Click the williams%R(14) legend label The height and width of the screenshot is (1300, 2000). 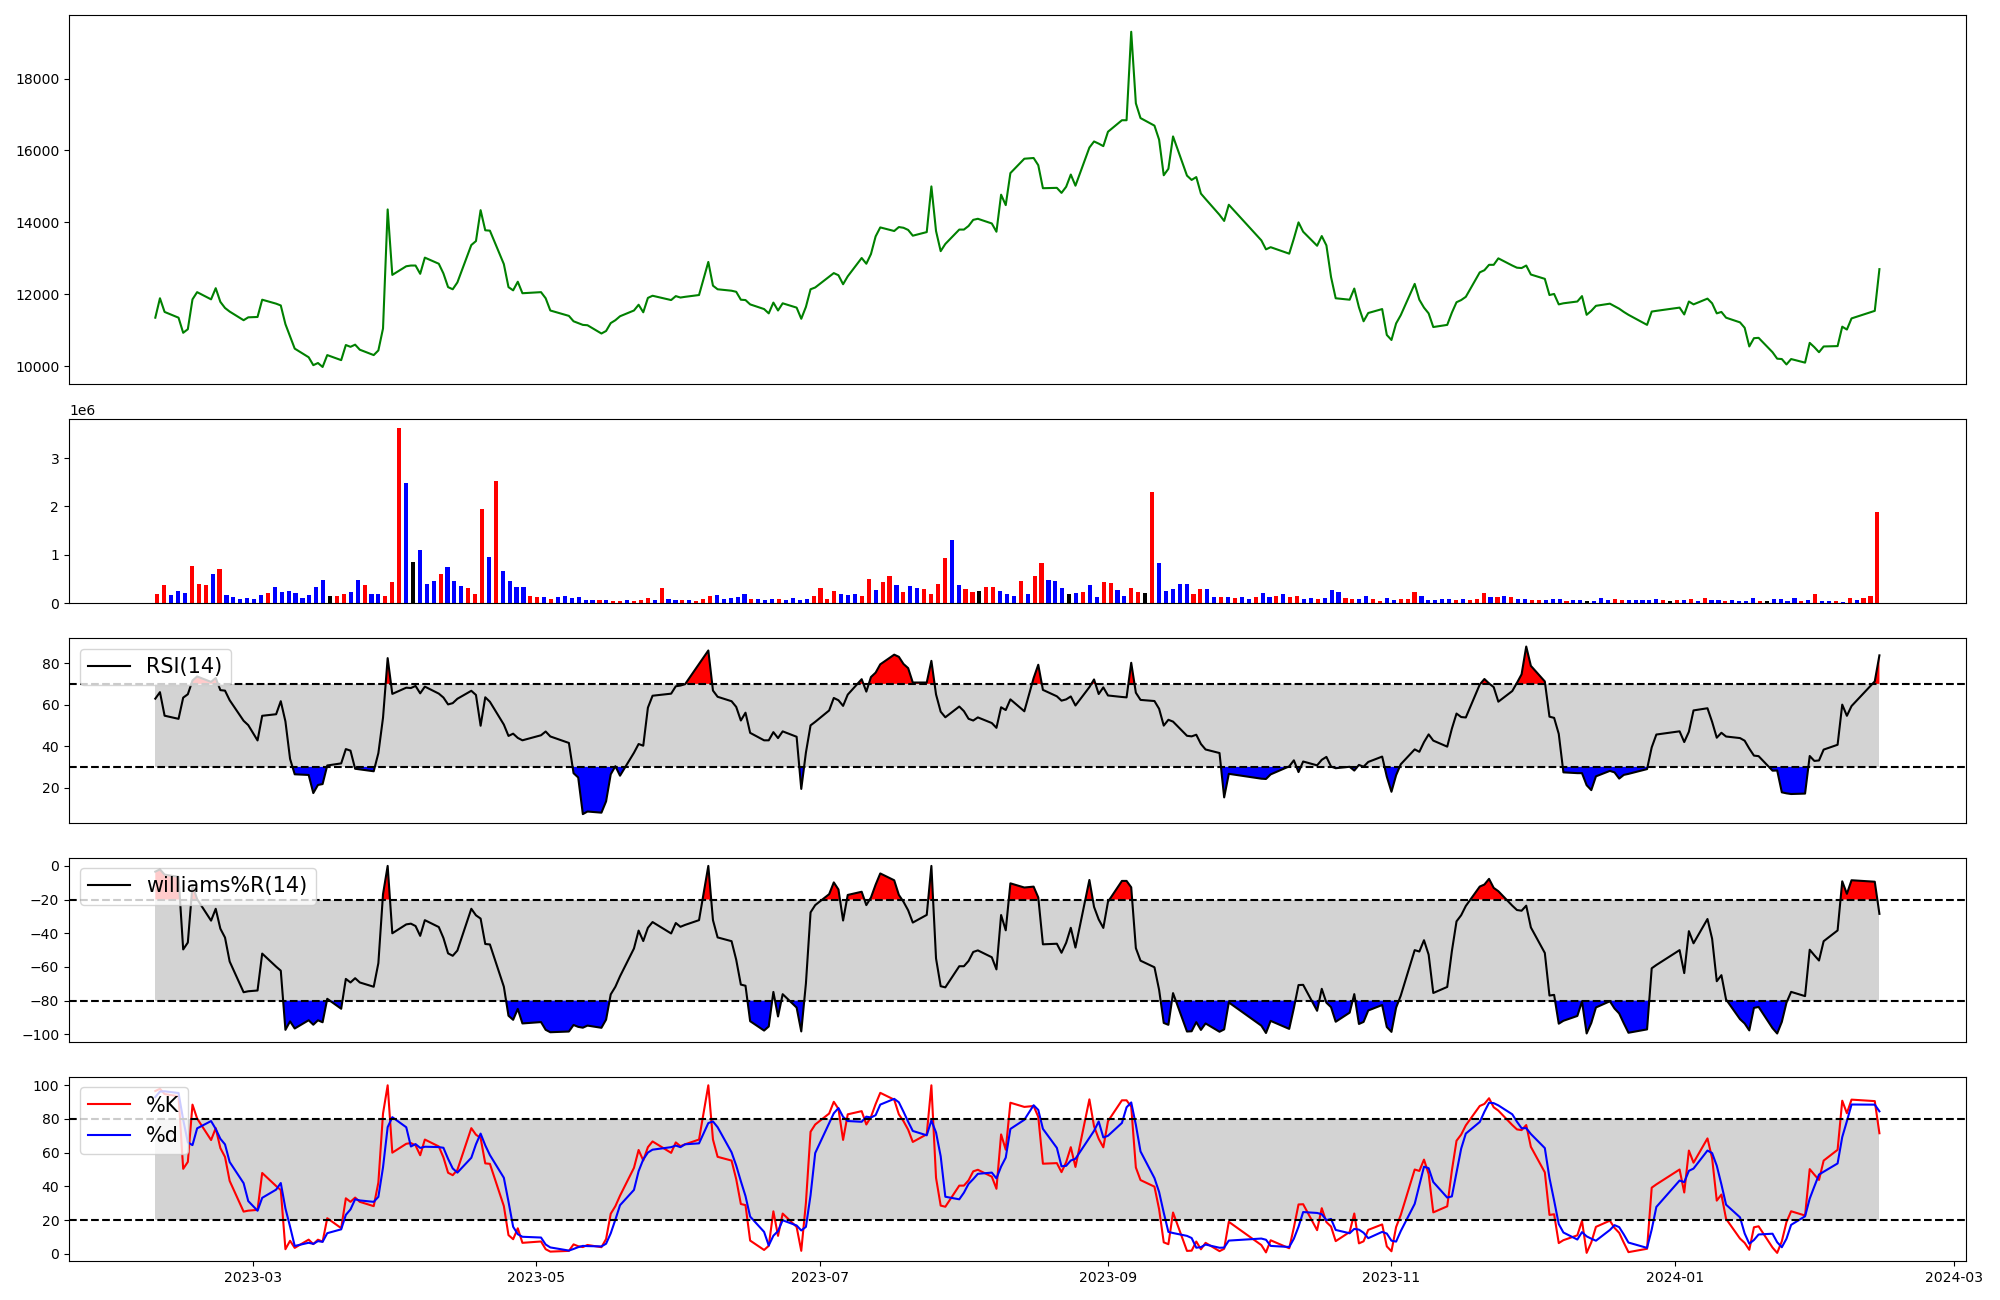point(226,885)
